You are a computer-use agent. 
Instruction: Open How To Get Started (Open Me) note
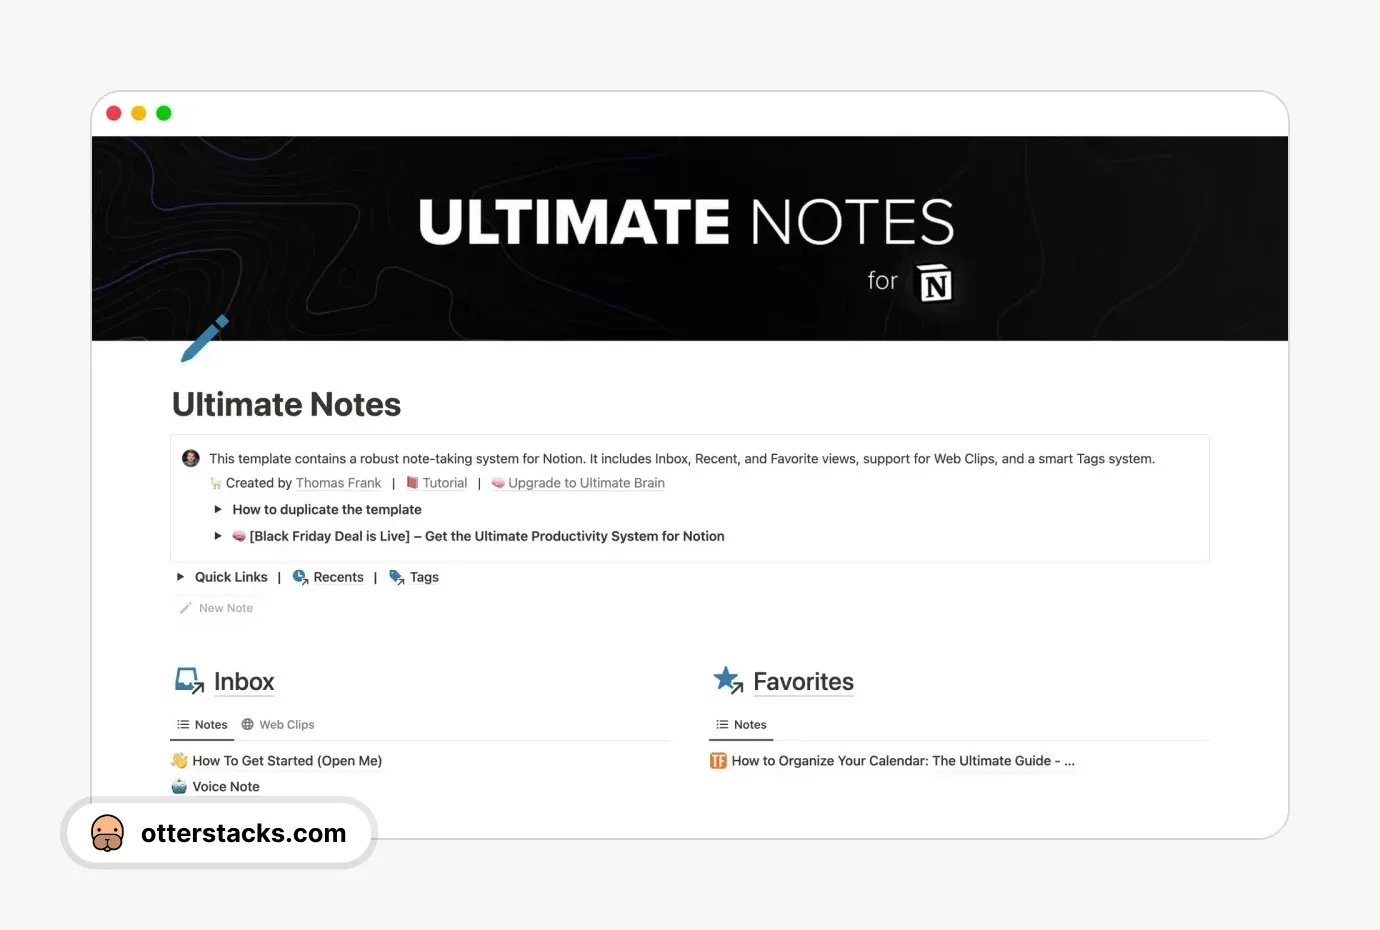click(x=287, y=761)
